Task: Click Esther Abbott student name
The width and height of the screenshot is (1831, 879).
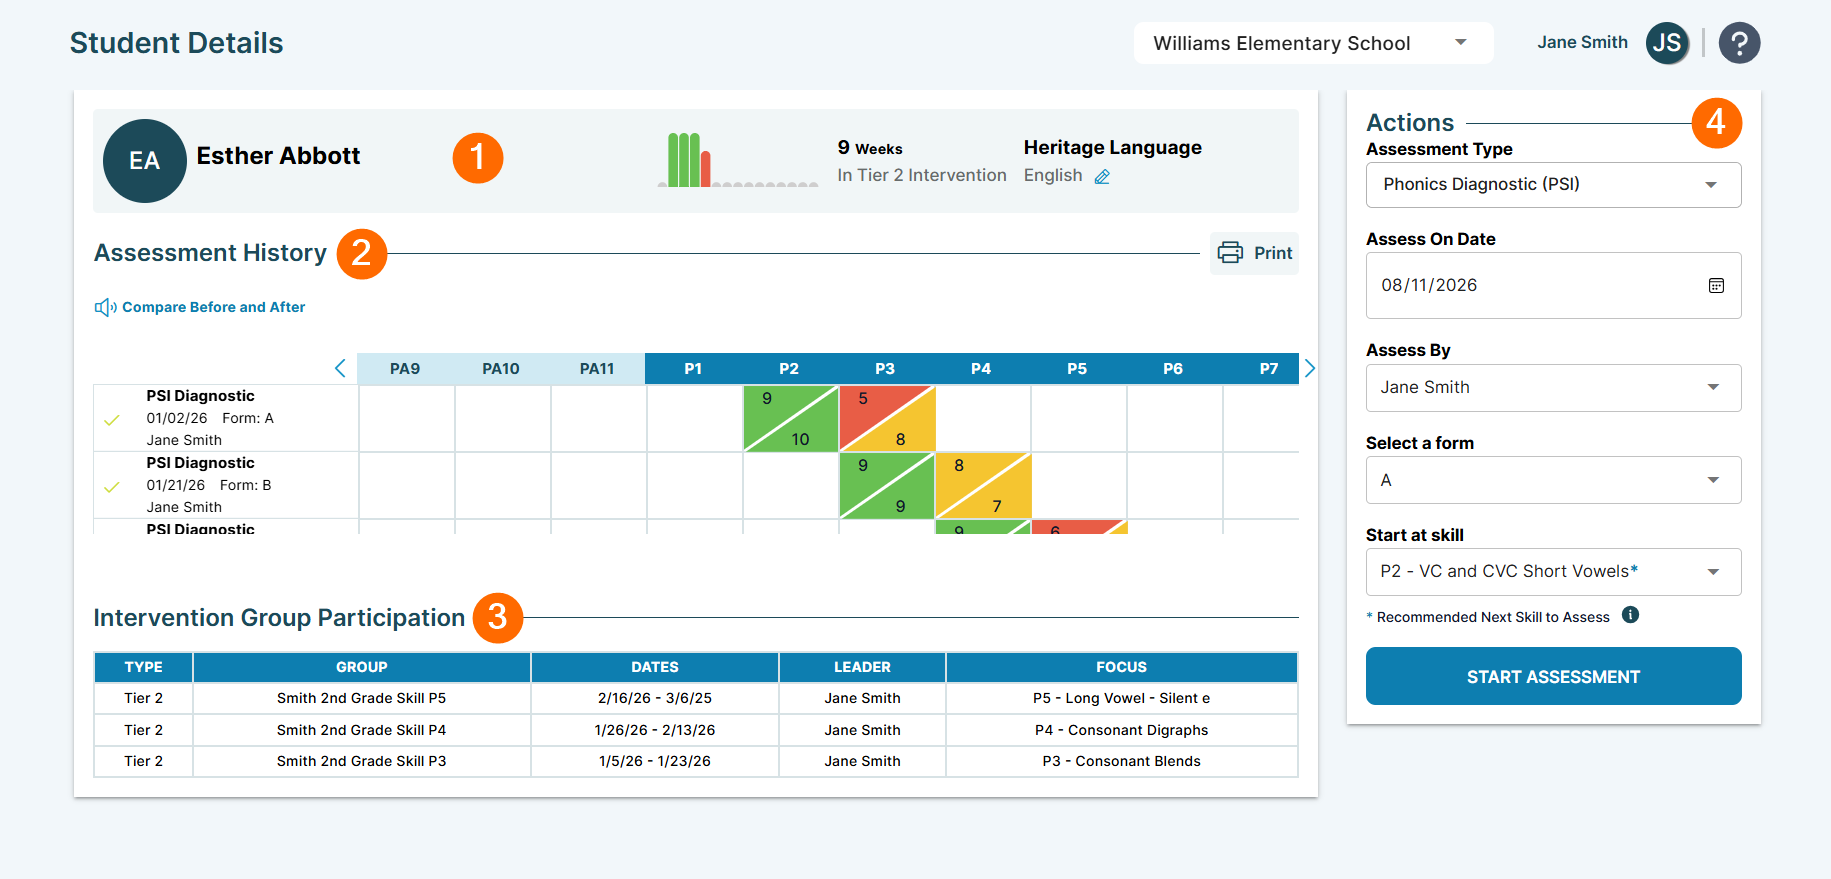Action: click(x=278, y=156)
